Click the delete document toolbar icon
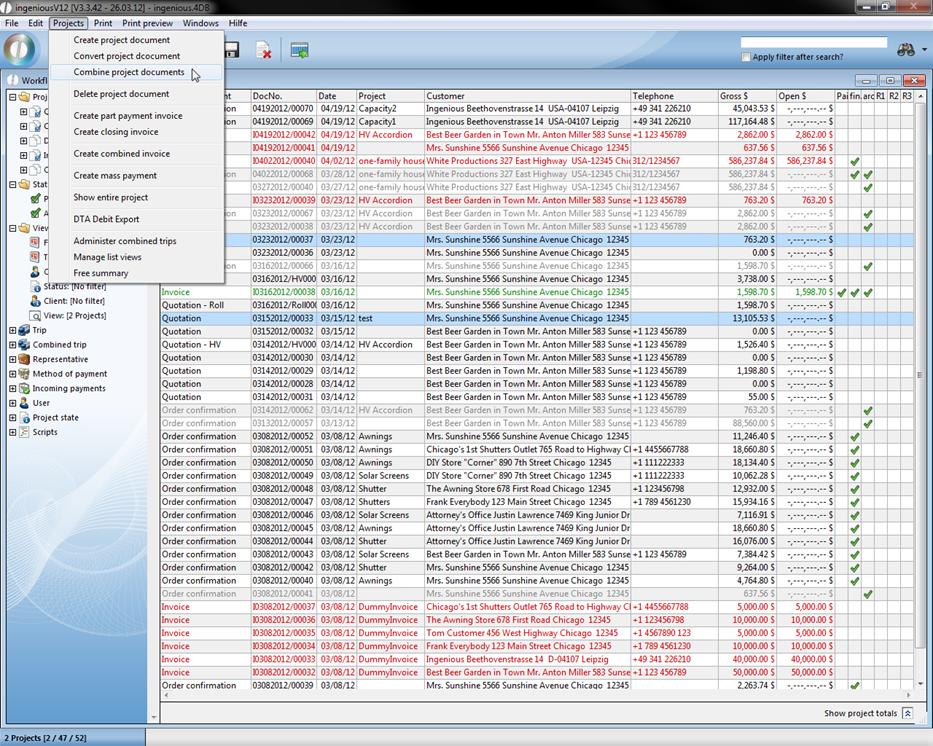This screenshot has width=933, height=746. pyautogui.click(x=264, y=50)
